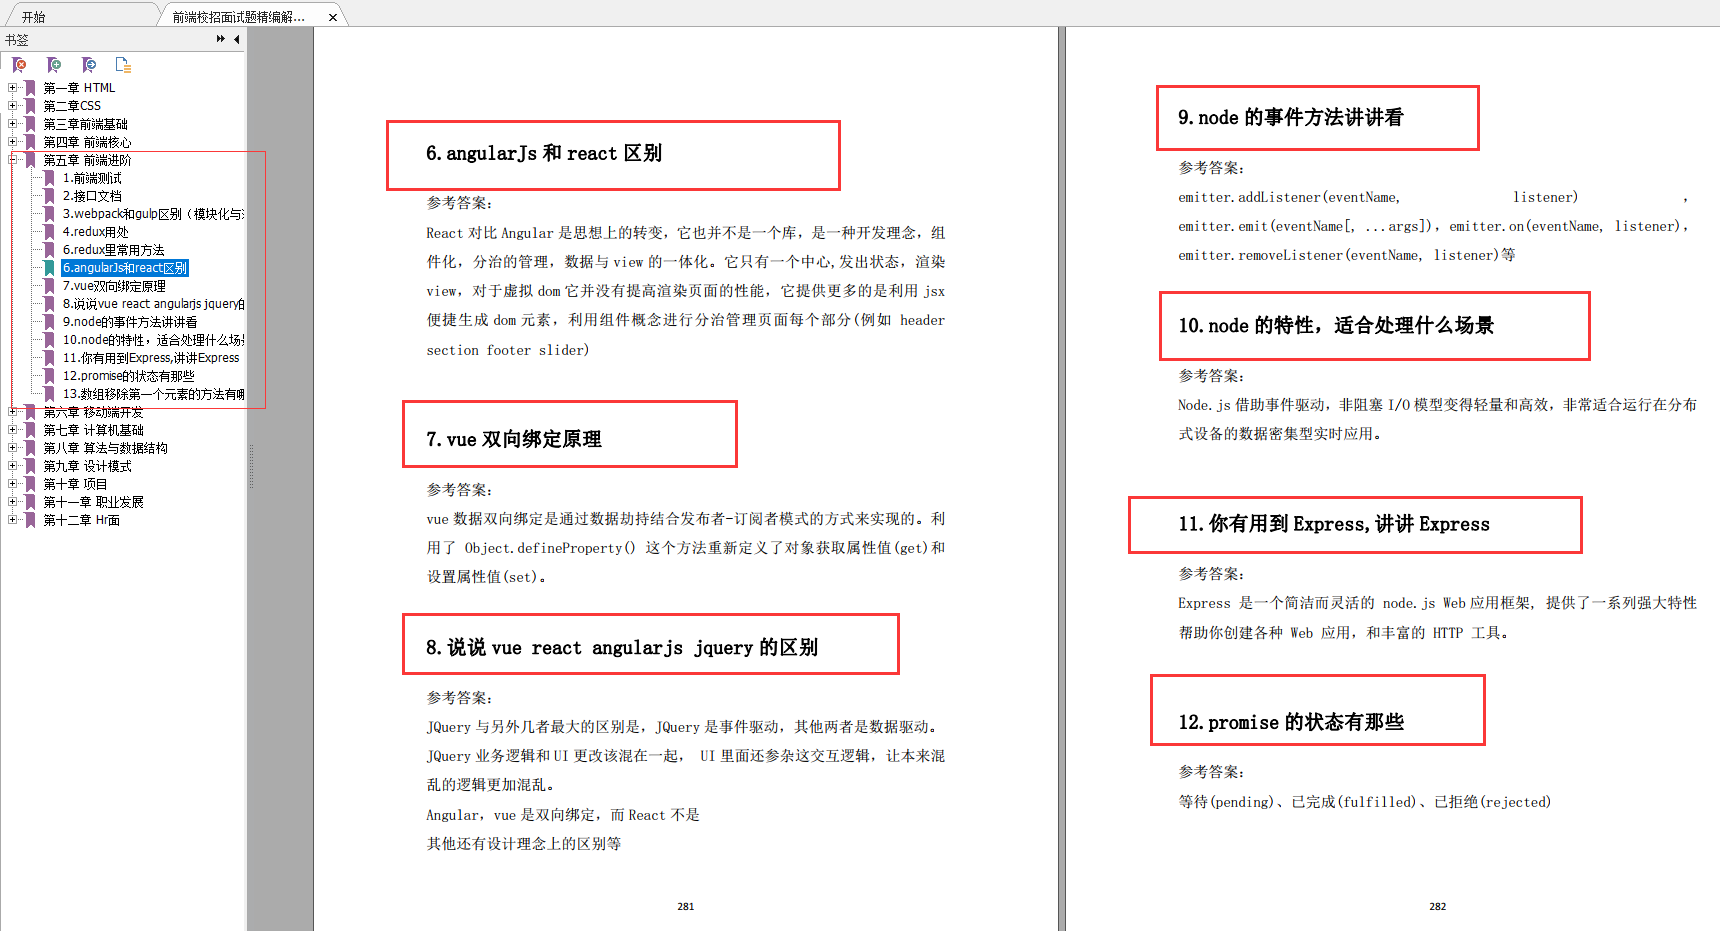This screenshot has height=931, width=1720.
Task: Collapse the 书签 panel with the left arrow
Action: click(x=237, y=39)
